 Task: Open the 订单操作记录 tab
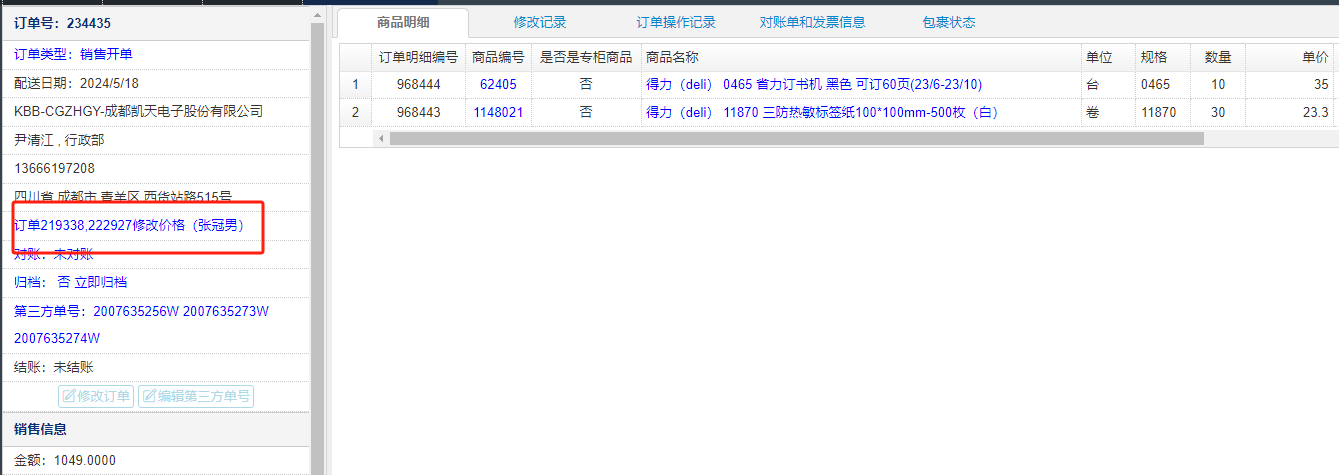point(676,22)
